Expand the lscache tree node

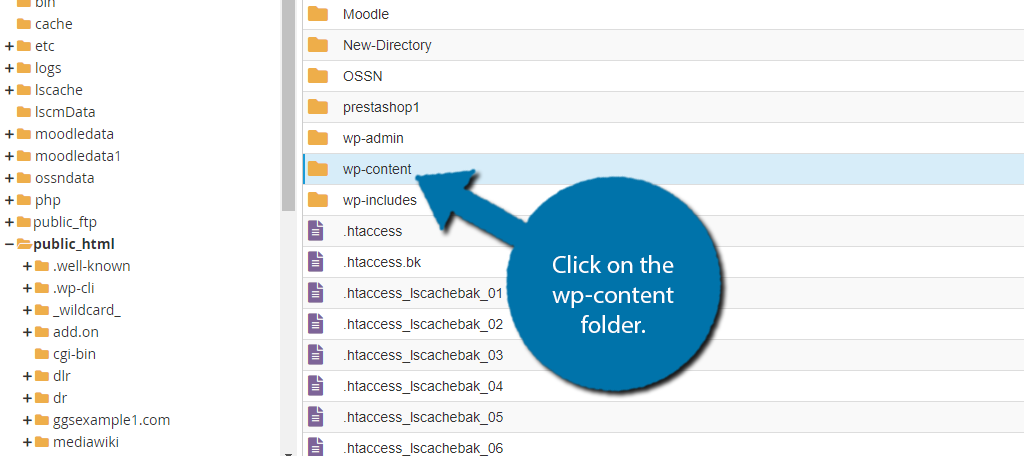pyautogui.click(x=9, y=90)
